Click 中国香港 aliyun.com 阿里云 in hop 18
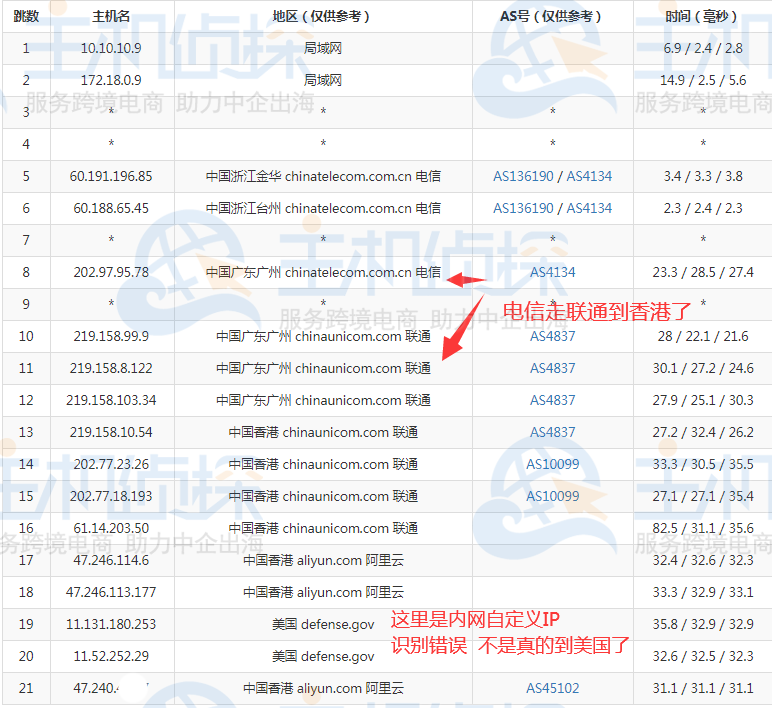 tap(323, 592)
